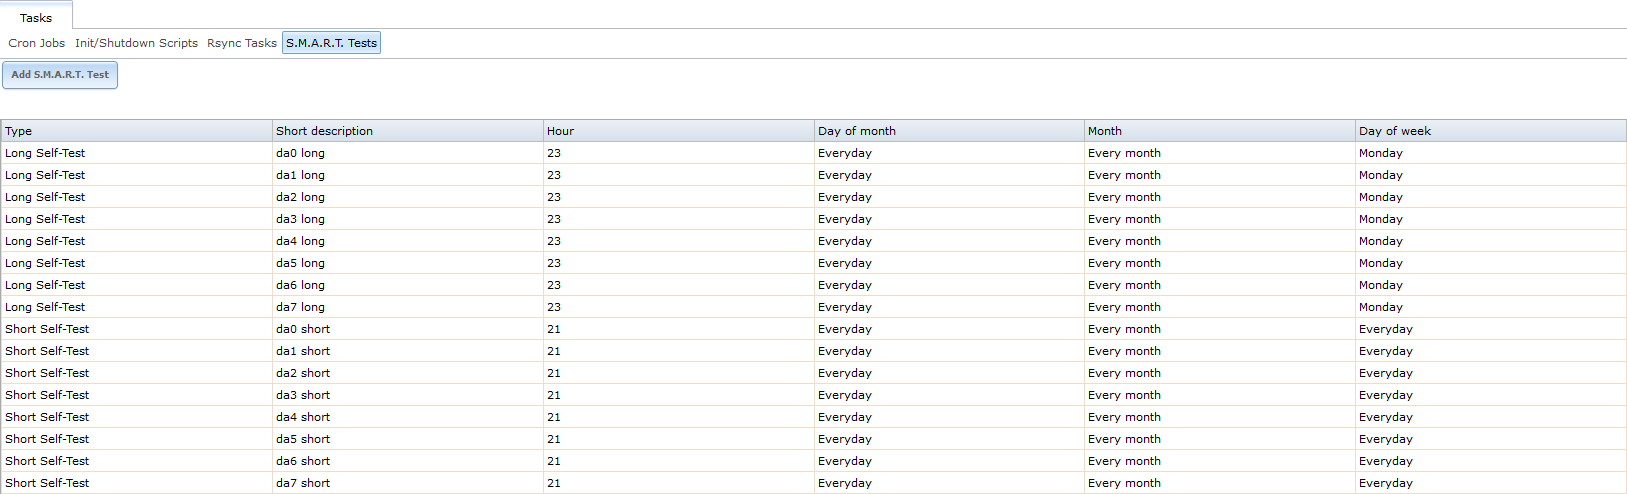This screenshot has width=1627, height=494.
Task: Select the S.M.A.R.T. Tests tab
Action: click(x=331, y=43)
